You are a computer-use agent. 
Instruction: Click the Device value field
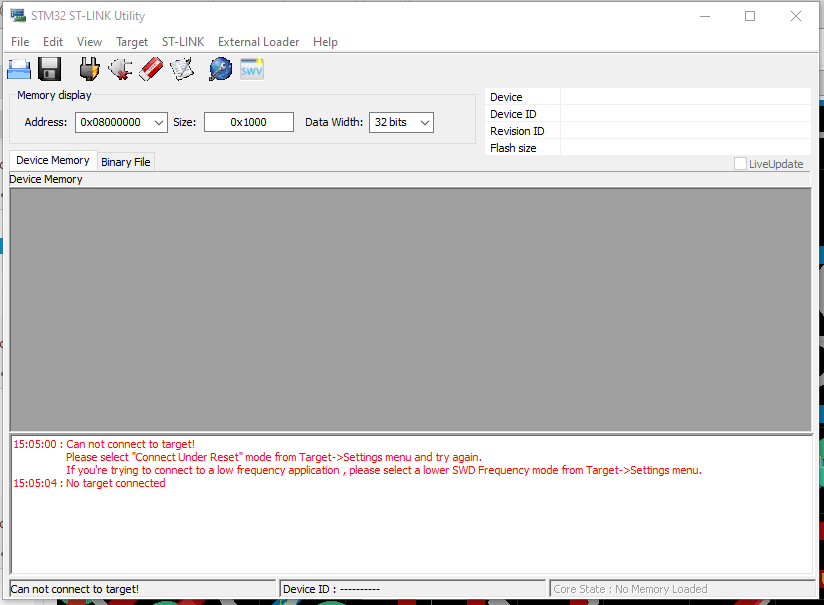(x=685, y=97)
